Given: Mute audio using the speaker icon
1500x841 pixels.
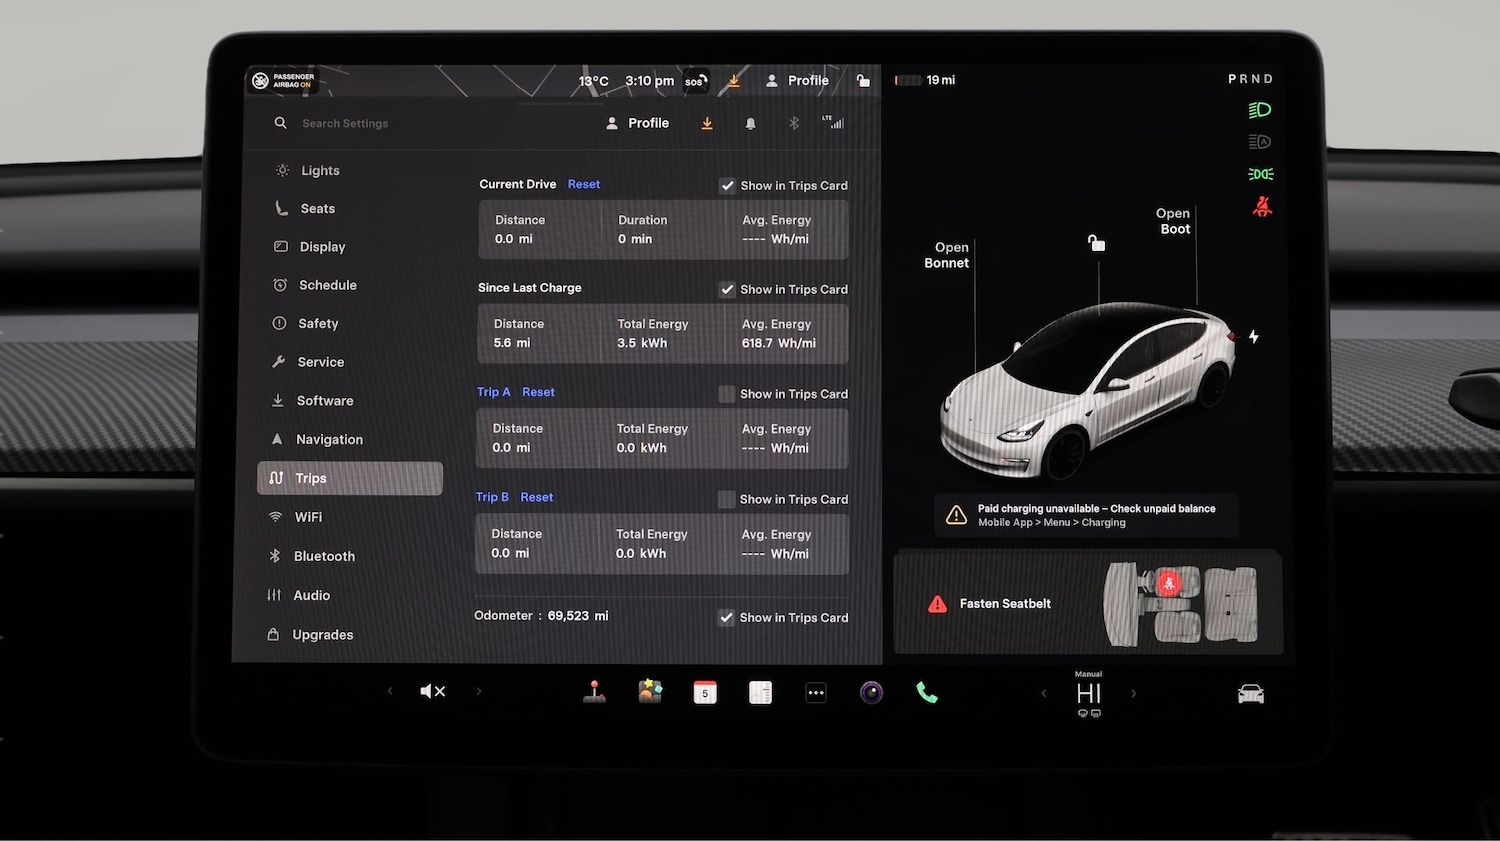Looking at the screenshot, I should [432, 691].
